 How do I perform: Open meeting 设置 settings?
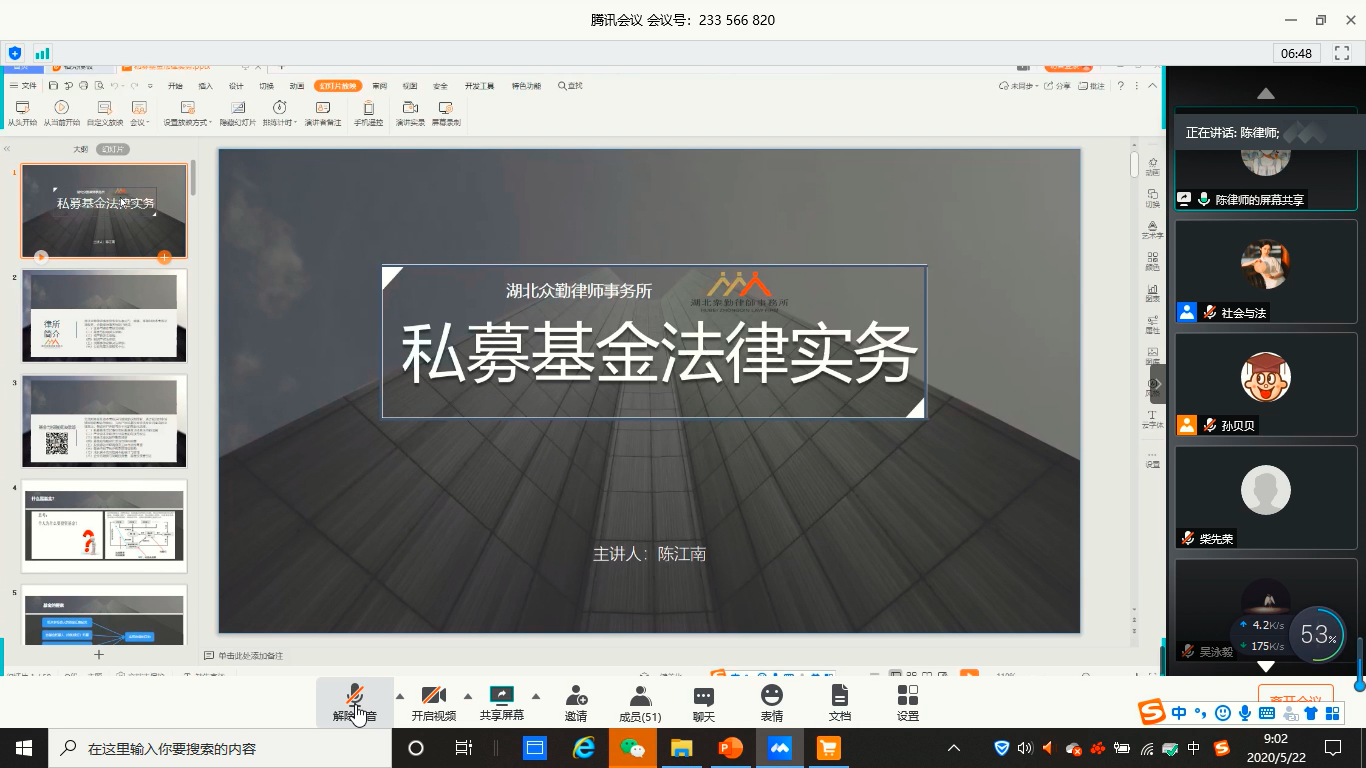pyautogui.click(x=908, y=701)
